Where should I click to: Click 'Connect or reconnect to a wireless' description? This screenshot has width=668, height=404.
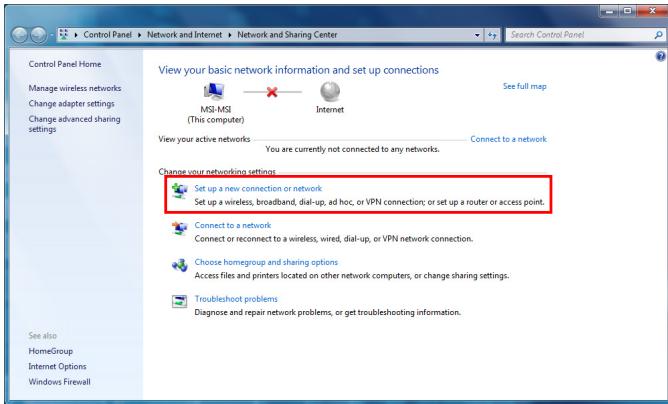click(x=334, y=239)
